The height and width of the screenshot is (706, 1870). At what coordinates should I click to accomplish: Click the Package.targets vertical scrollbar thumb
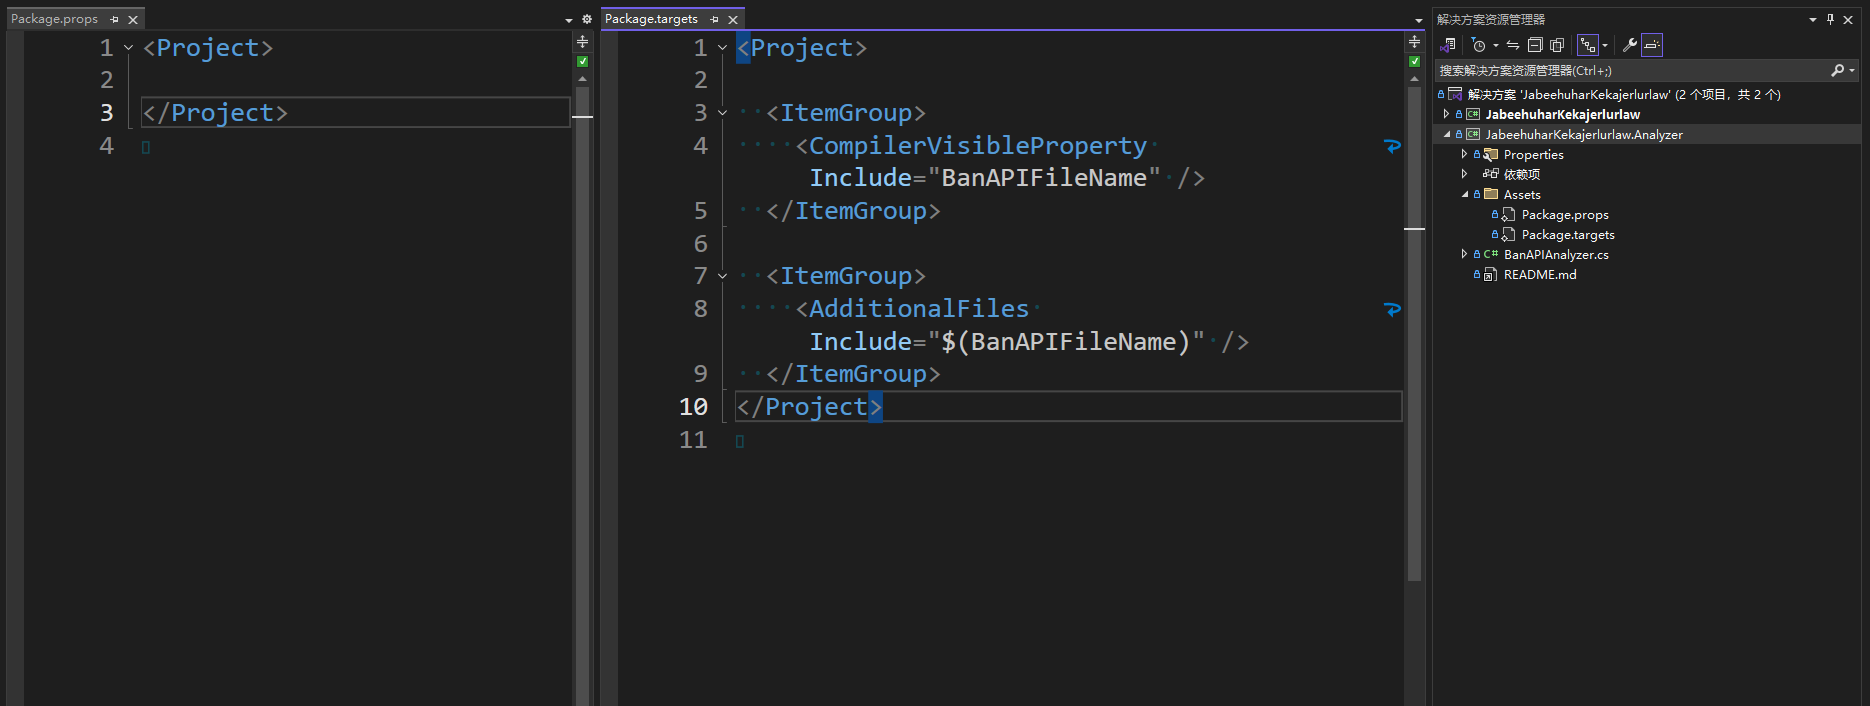coord(1414,330)
